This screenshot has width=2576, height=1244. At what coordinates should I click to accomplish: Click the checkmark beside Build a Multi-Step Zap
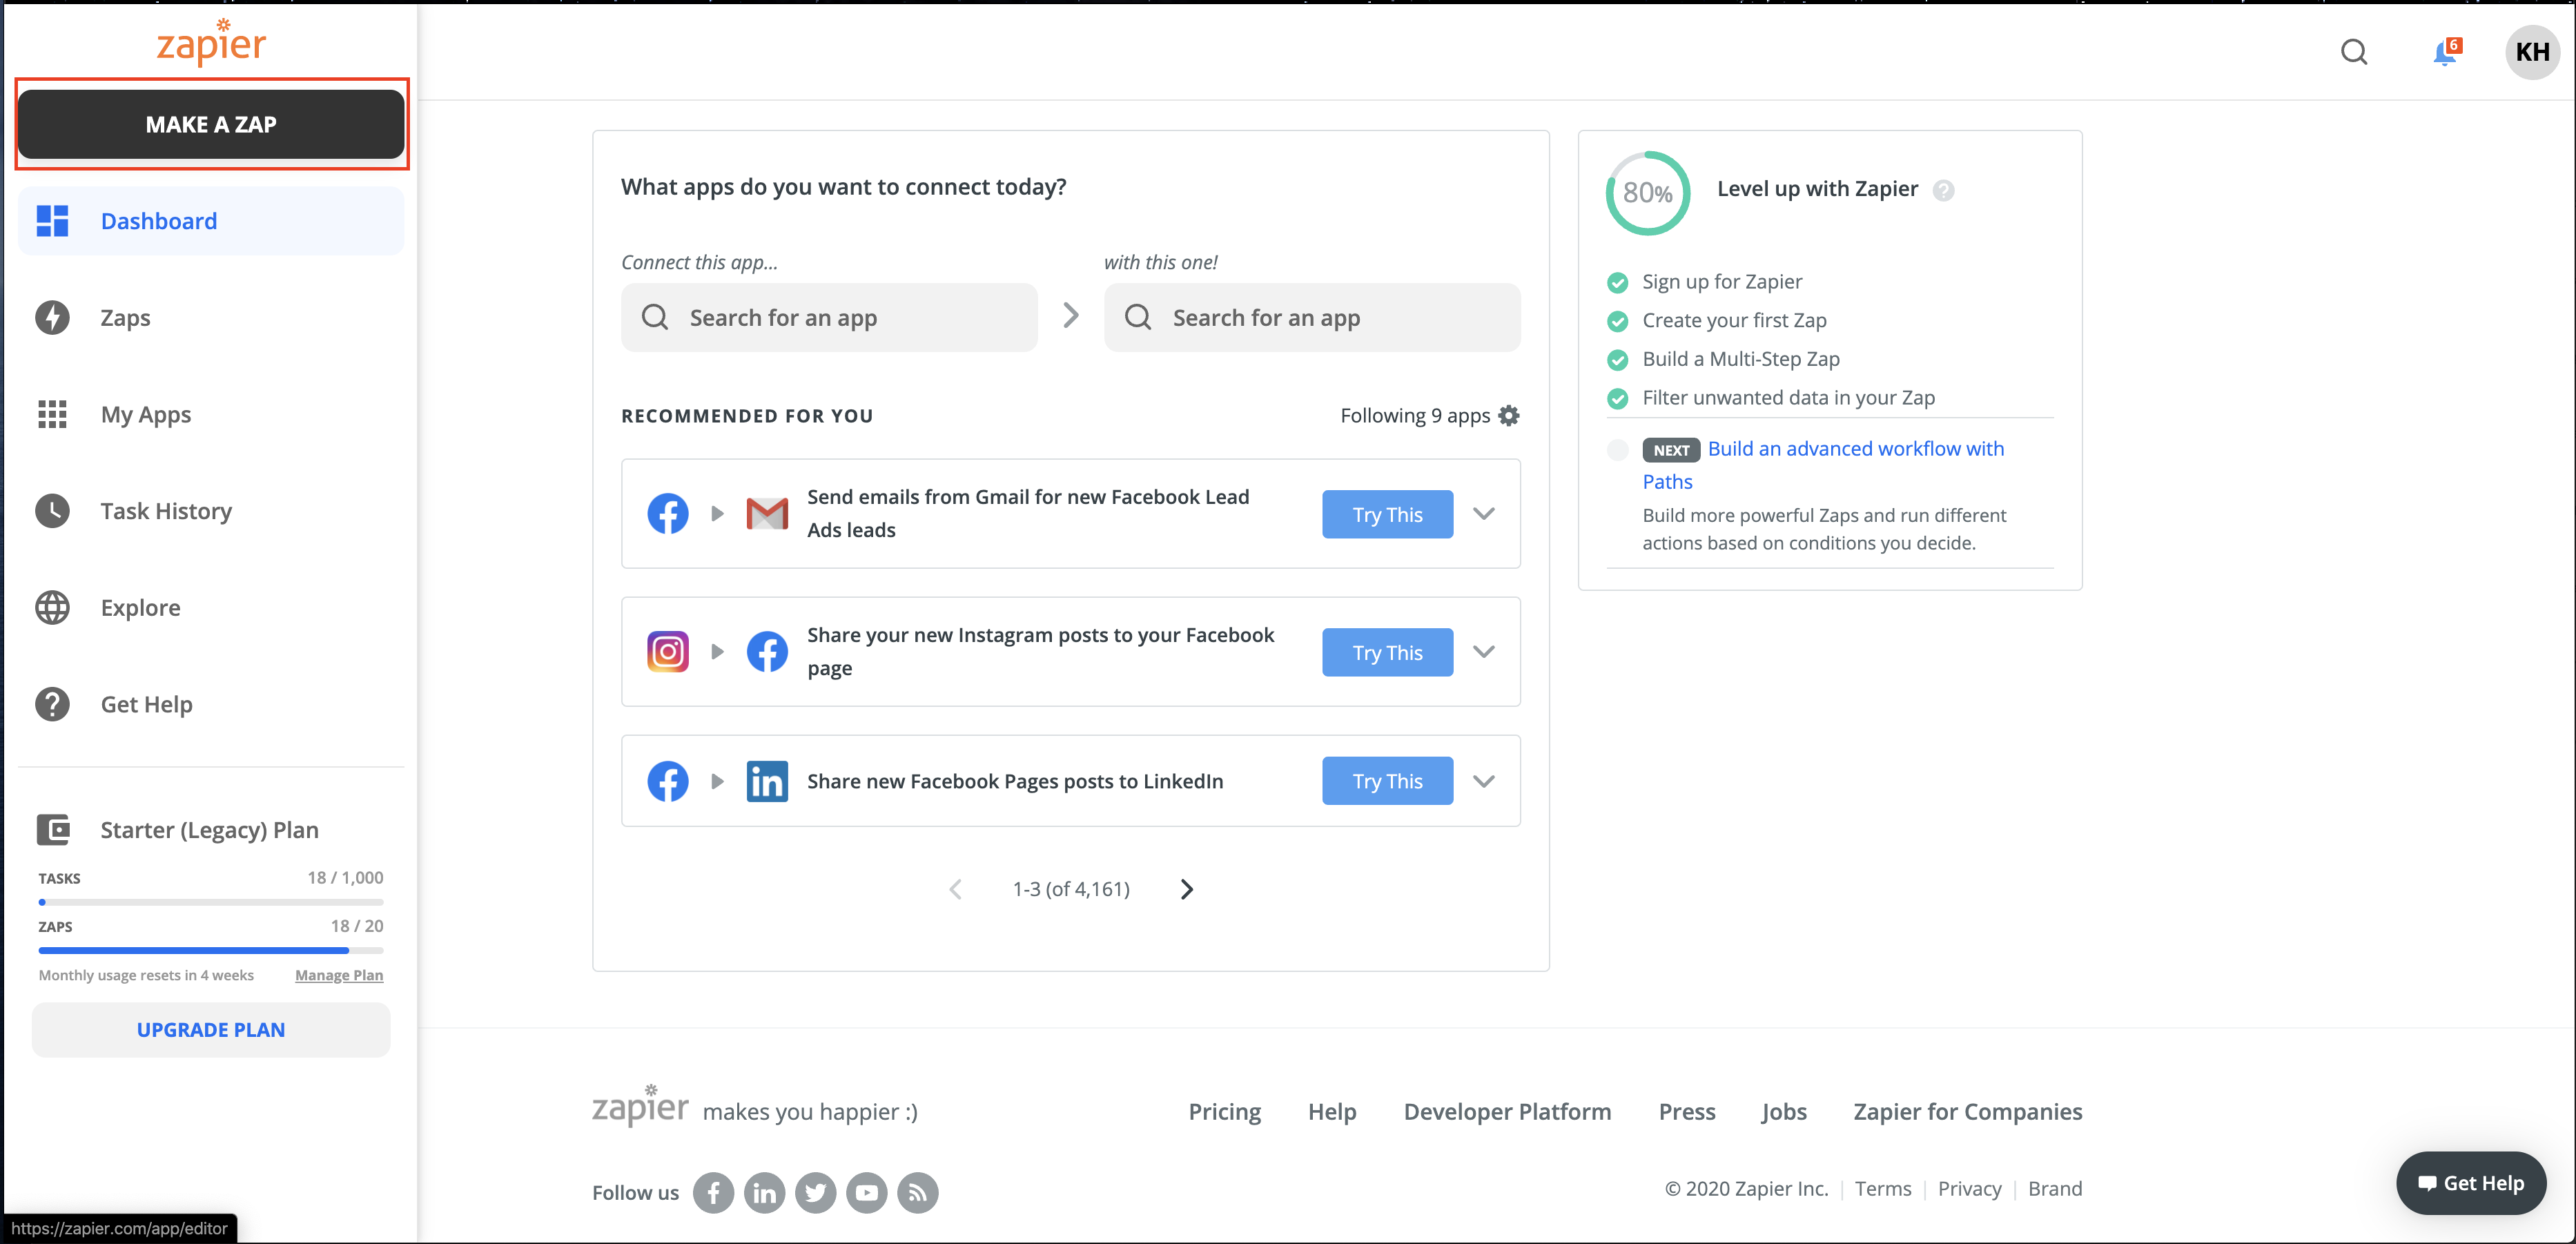pos(1617,360)
